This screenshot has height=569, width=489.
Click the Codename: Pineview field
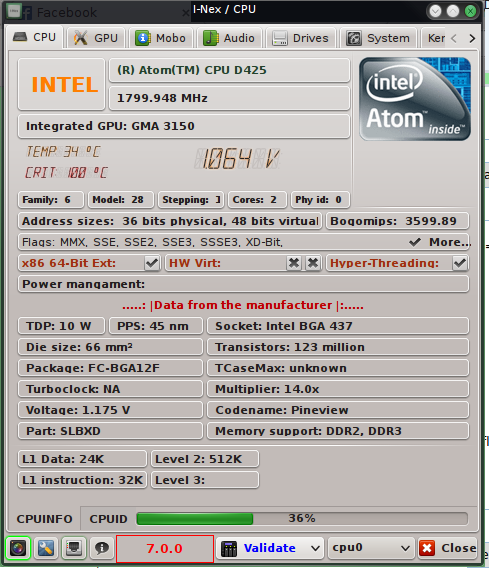pos(338,410)
